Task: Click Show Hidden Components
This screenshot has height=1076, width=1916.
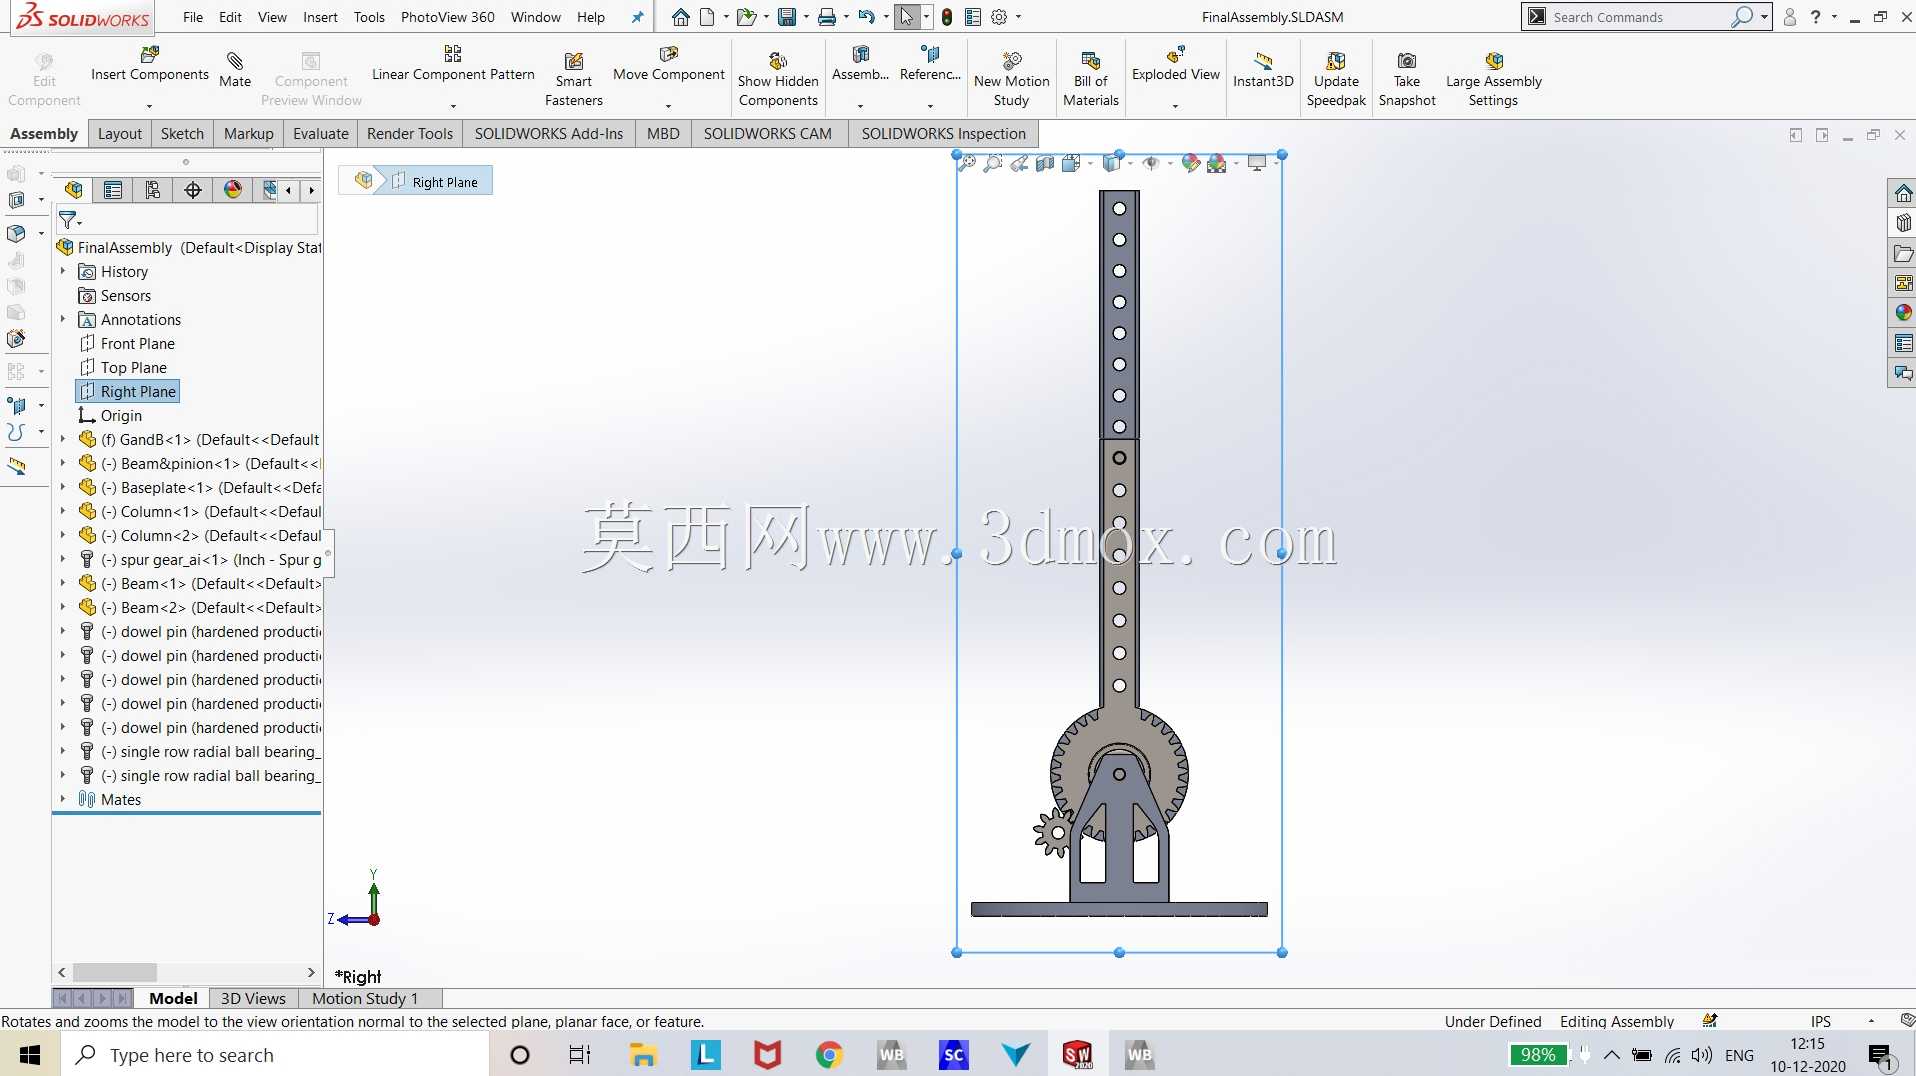Action: (x=778, y=78)
